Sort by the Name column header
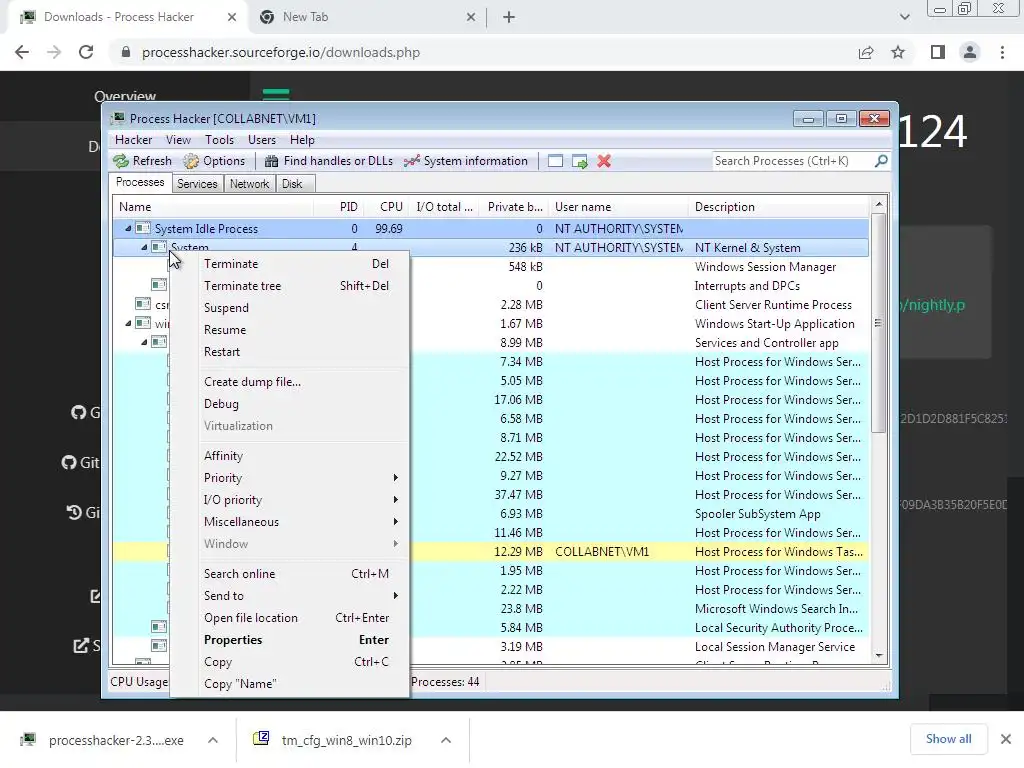This screenshot has width=1024, height=768. pyautogui.click(x=213, y=207)
